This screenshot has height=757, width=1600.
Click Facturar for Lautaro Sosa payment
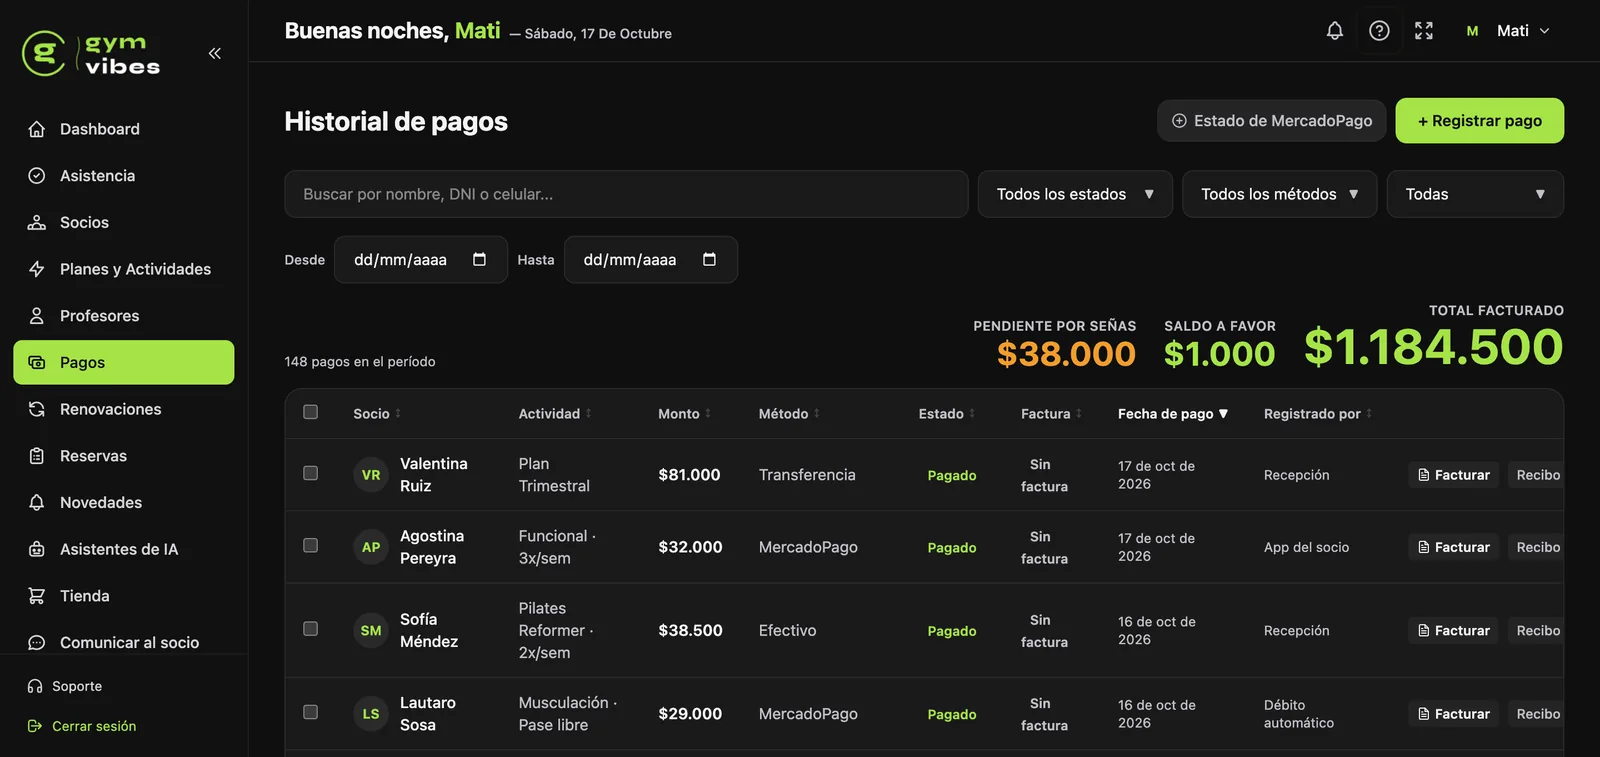[1453, 714]
